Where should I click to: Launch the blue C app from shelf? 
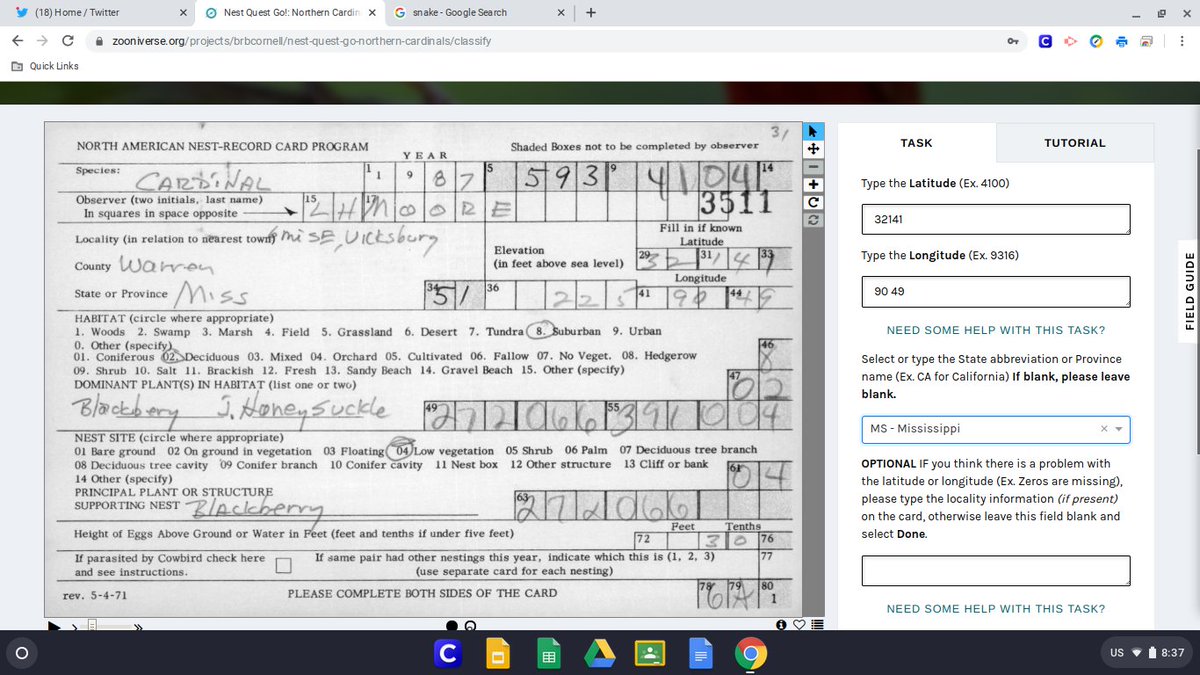(448, 654)
